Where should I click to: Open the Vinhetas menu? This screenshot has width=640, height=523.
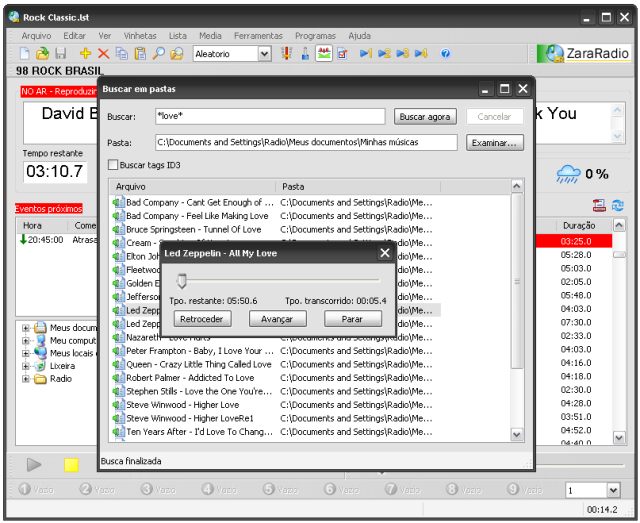click(x=140, y=36)
